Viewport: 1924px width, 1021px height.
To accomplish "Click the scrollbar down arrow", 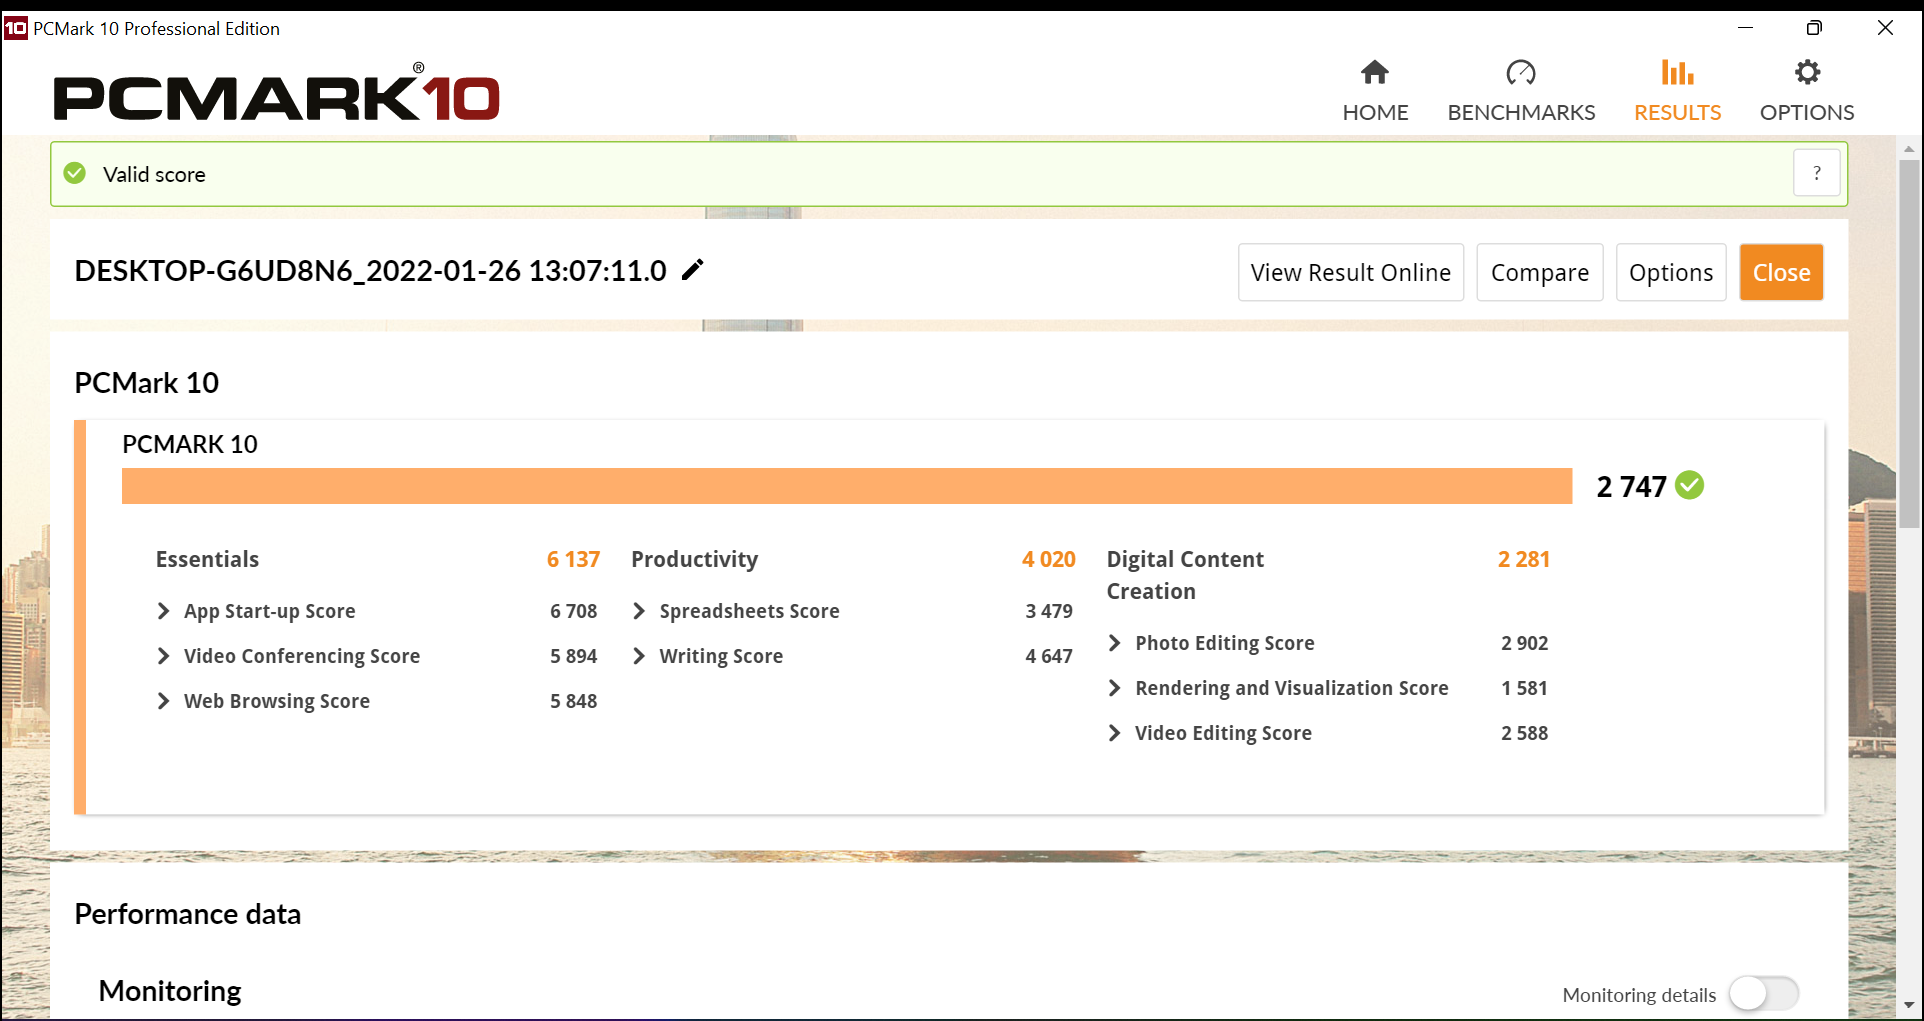I will (x=1909, y=1005).
